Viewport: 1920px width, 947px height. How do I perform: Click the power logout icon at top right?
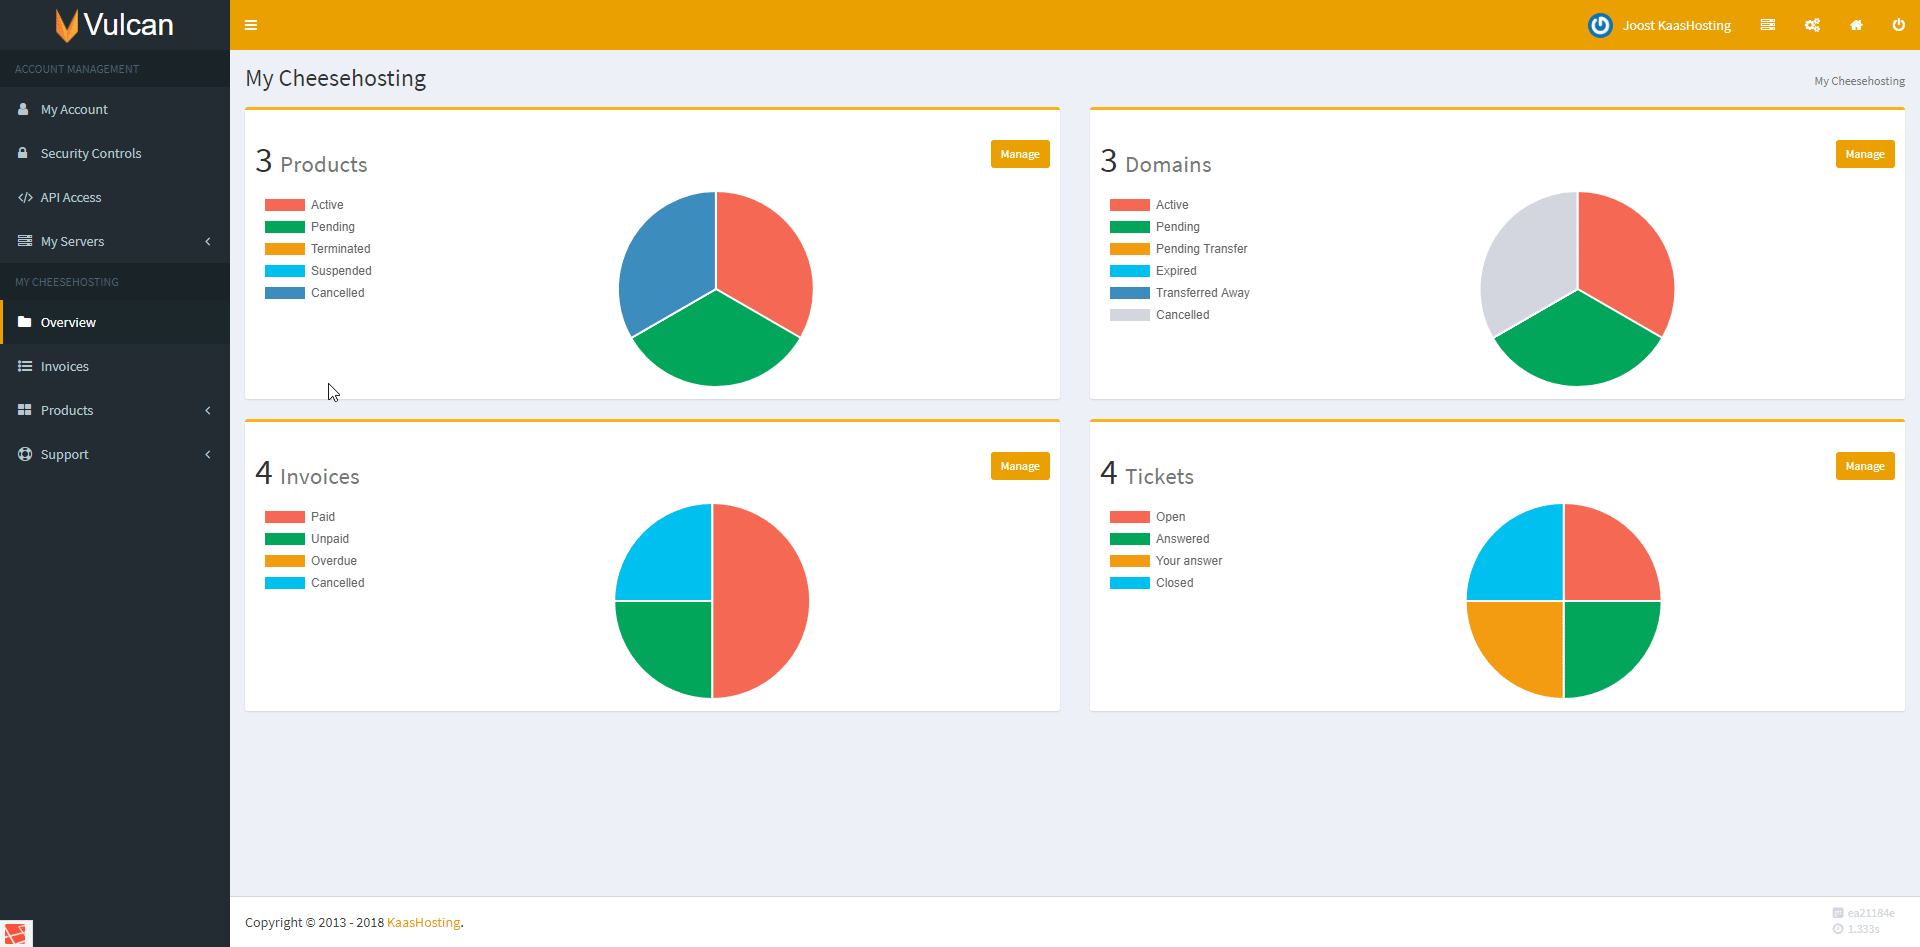(1898, 25)
